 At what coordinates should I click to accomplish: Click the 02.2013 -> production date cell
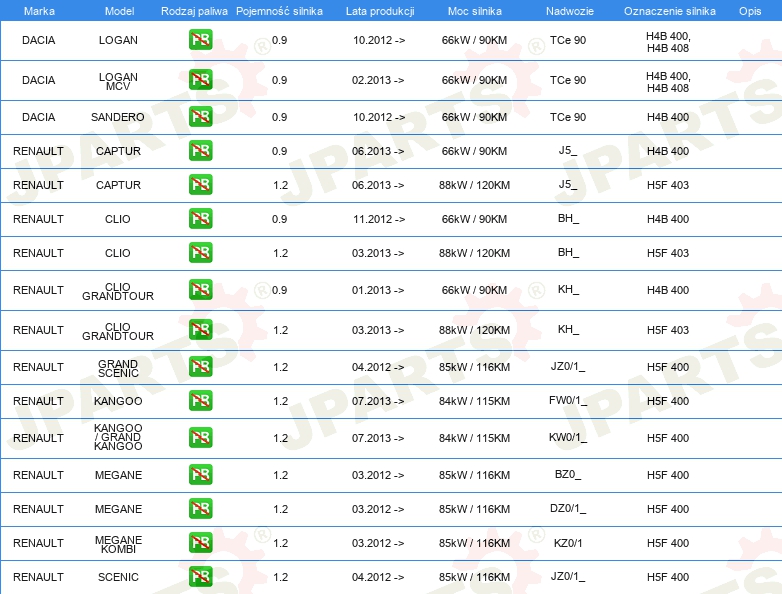(378, 80)
